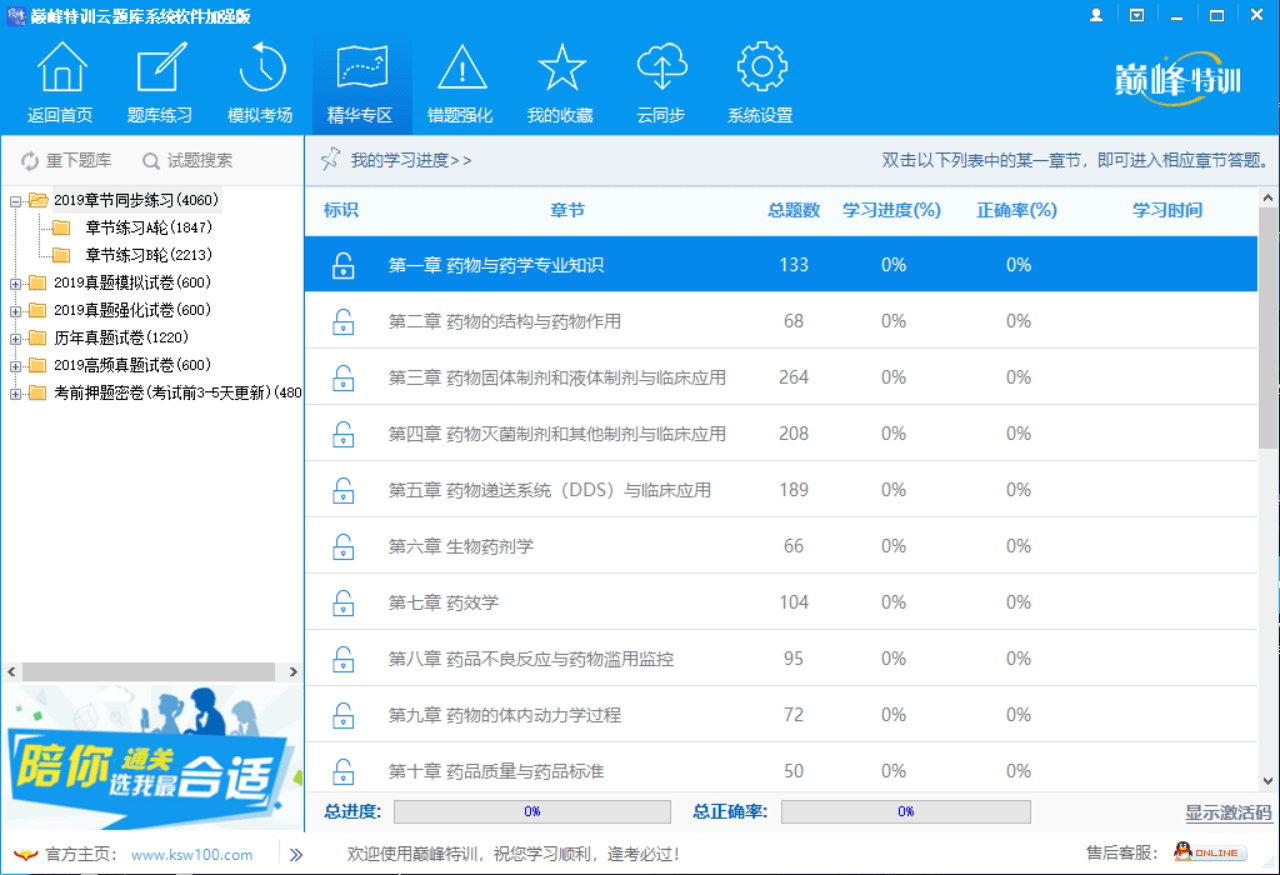Screen dimensions: 1280x875
Task: Click 试题搜索 magnifier icon
Action: point(151,161)
